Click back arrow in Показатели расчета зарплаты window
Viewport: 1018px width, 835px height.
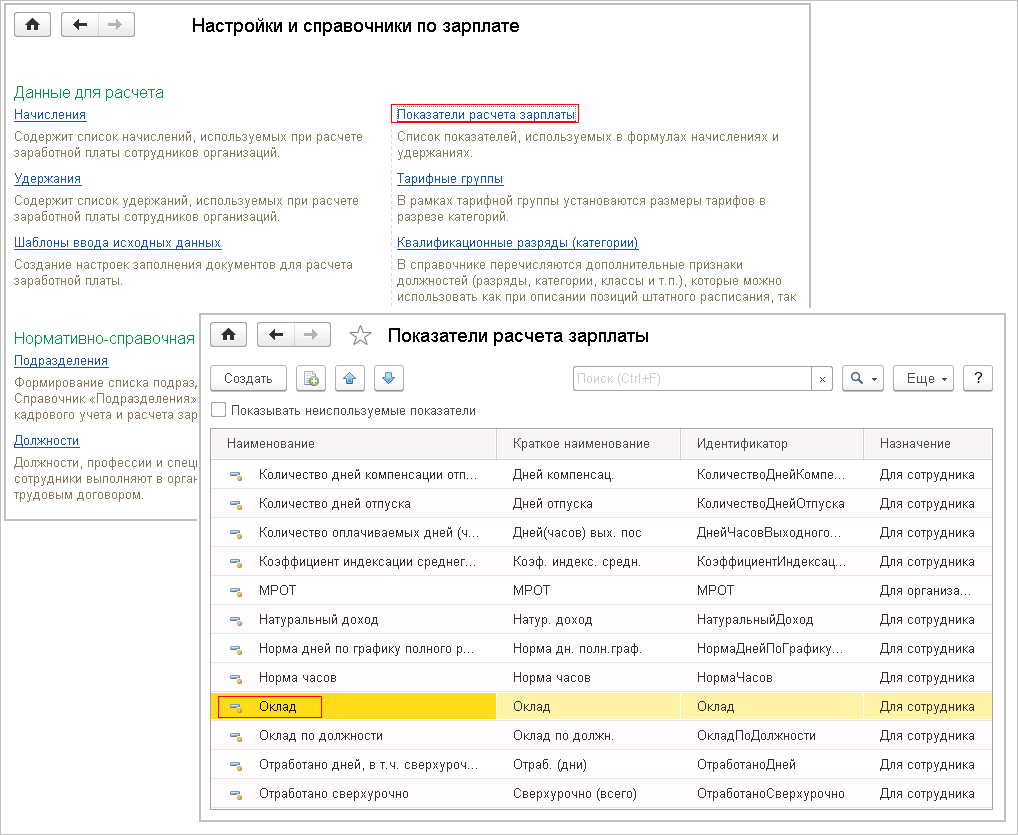(276, 335)
